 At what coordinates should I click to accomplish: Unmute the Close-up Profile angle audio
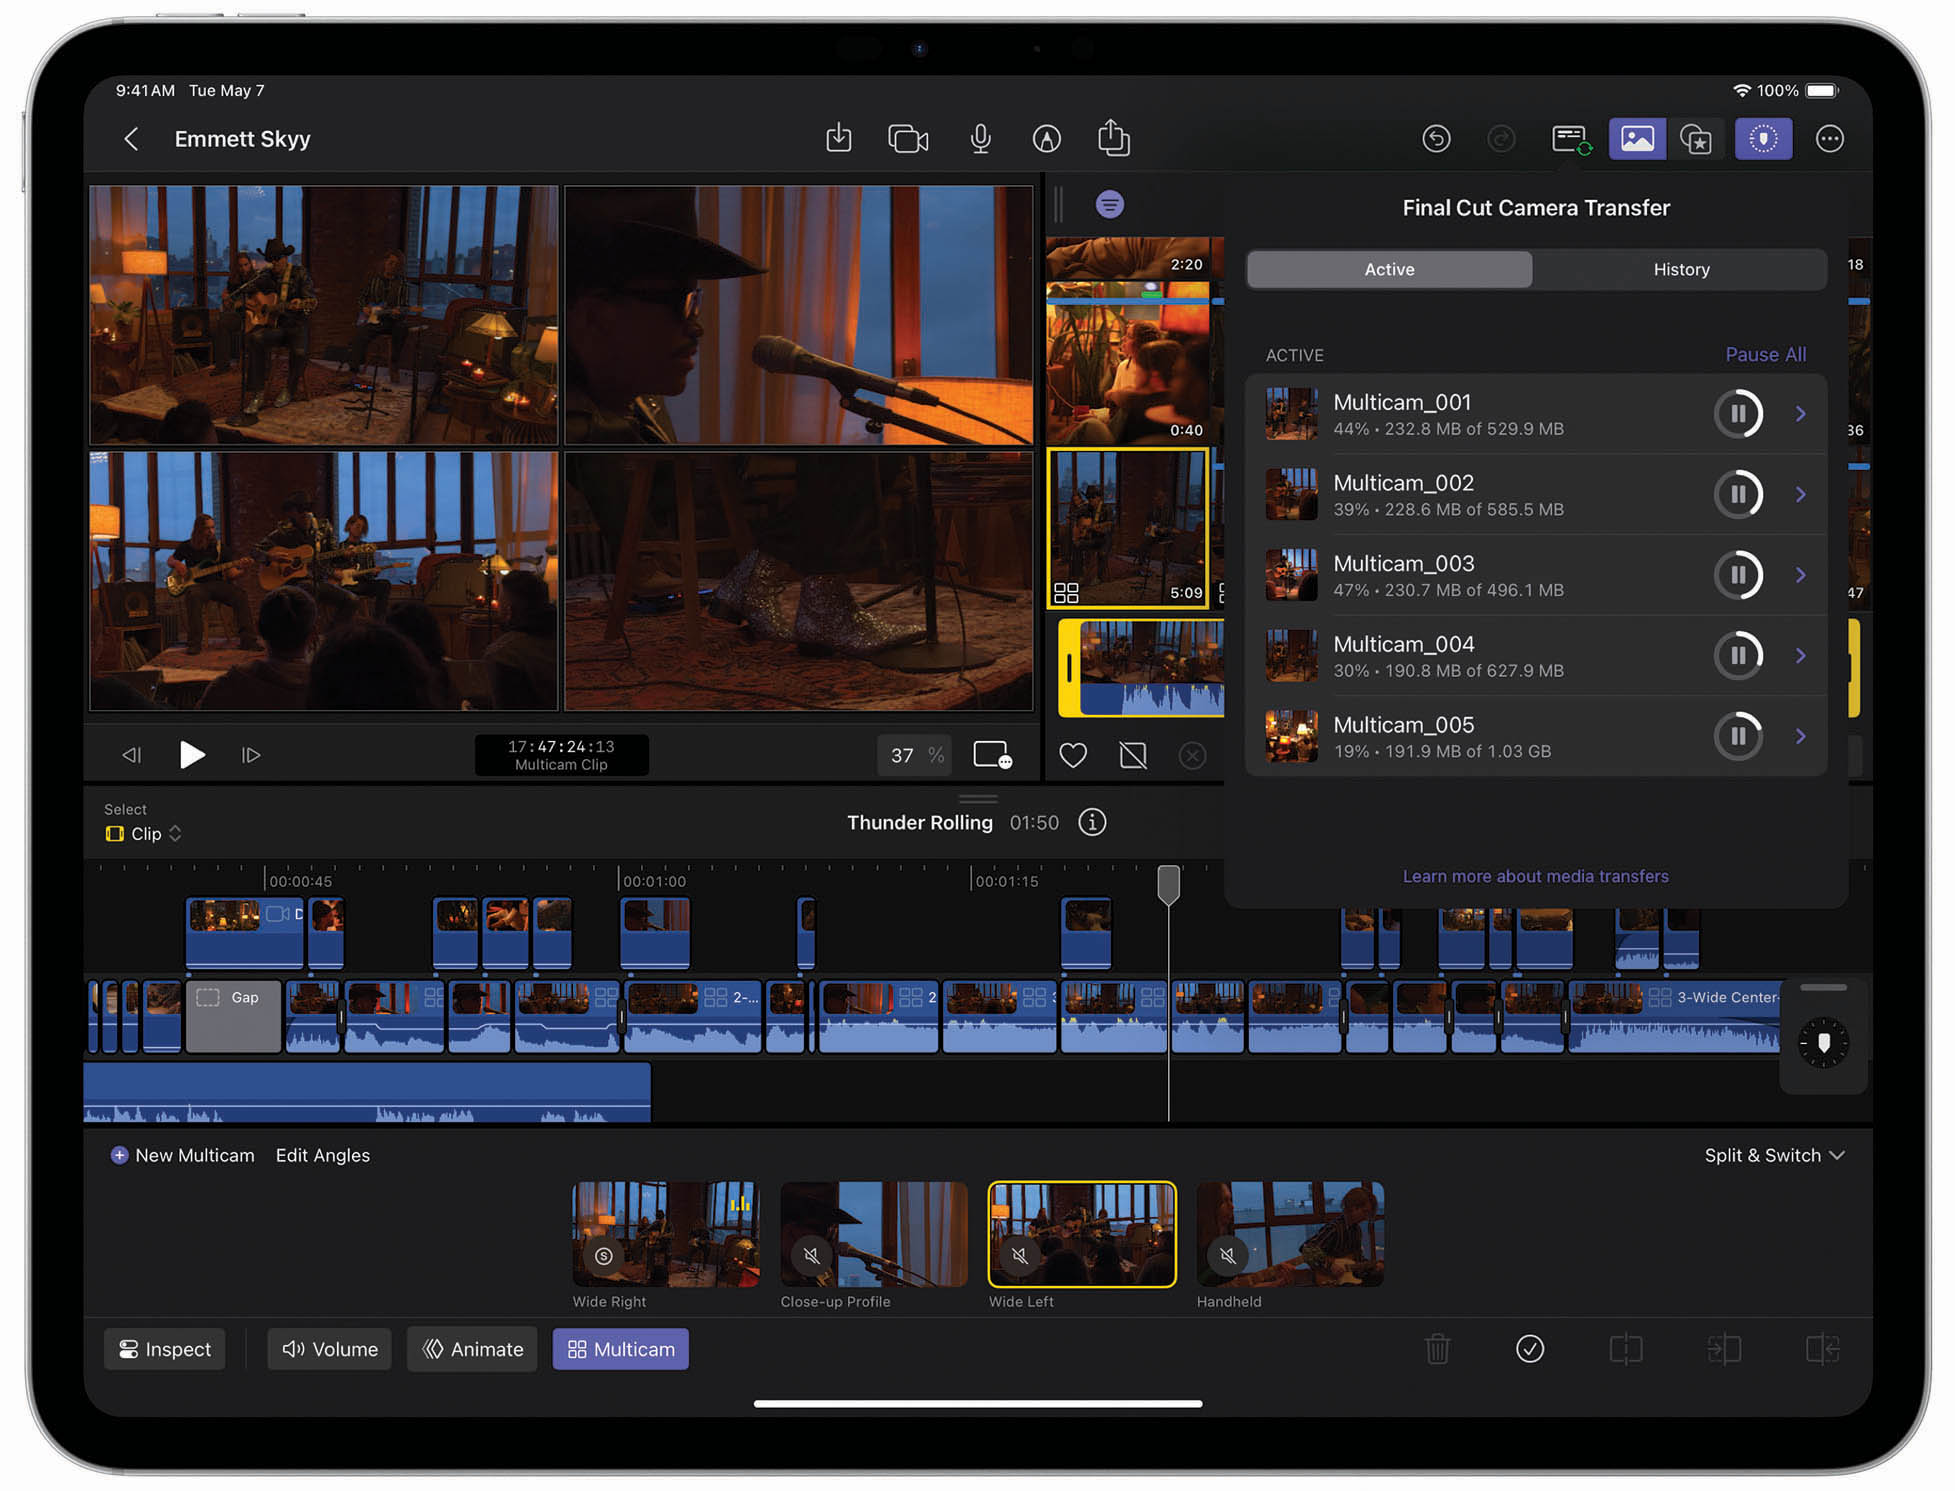tap(811, 1255)
